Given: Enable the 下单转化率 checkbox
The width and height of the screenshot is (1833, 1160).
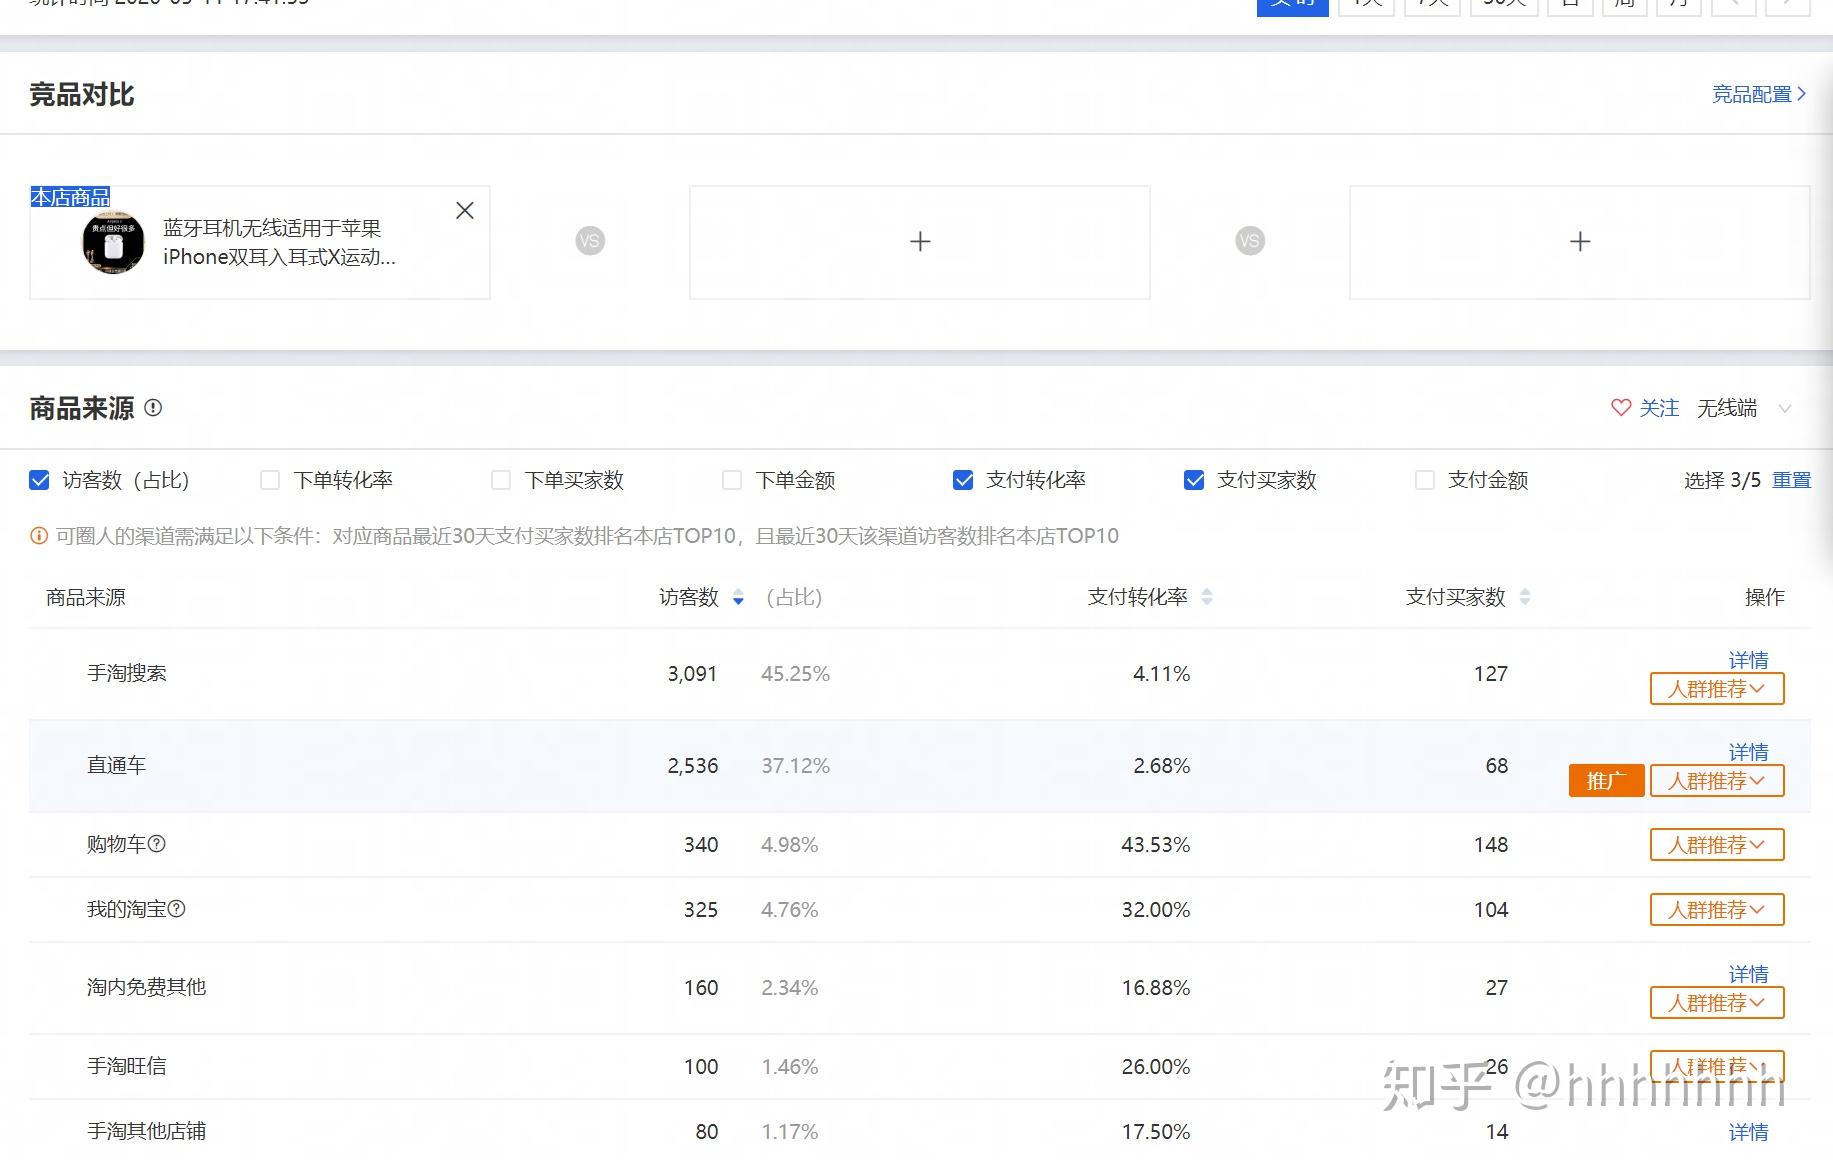Looking at the screenshot, I should coord(270,481).
